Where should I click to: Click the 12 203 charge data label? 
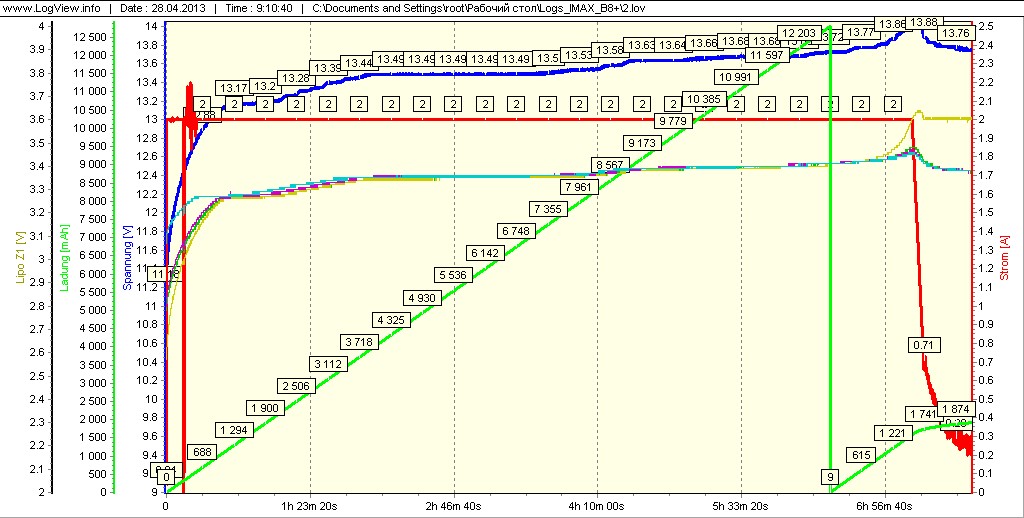tap(798, 33)
